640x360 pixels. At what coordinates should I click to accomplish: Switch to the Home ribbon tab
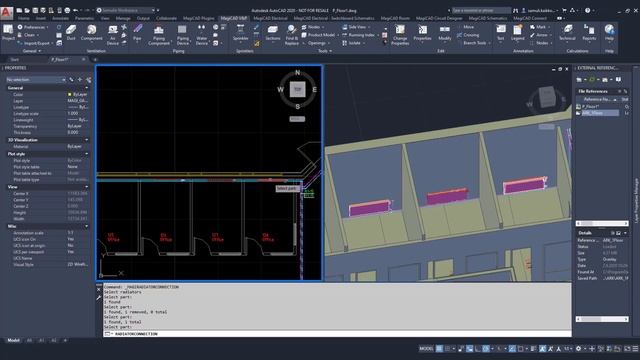point(24,18)
